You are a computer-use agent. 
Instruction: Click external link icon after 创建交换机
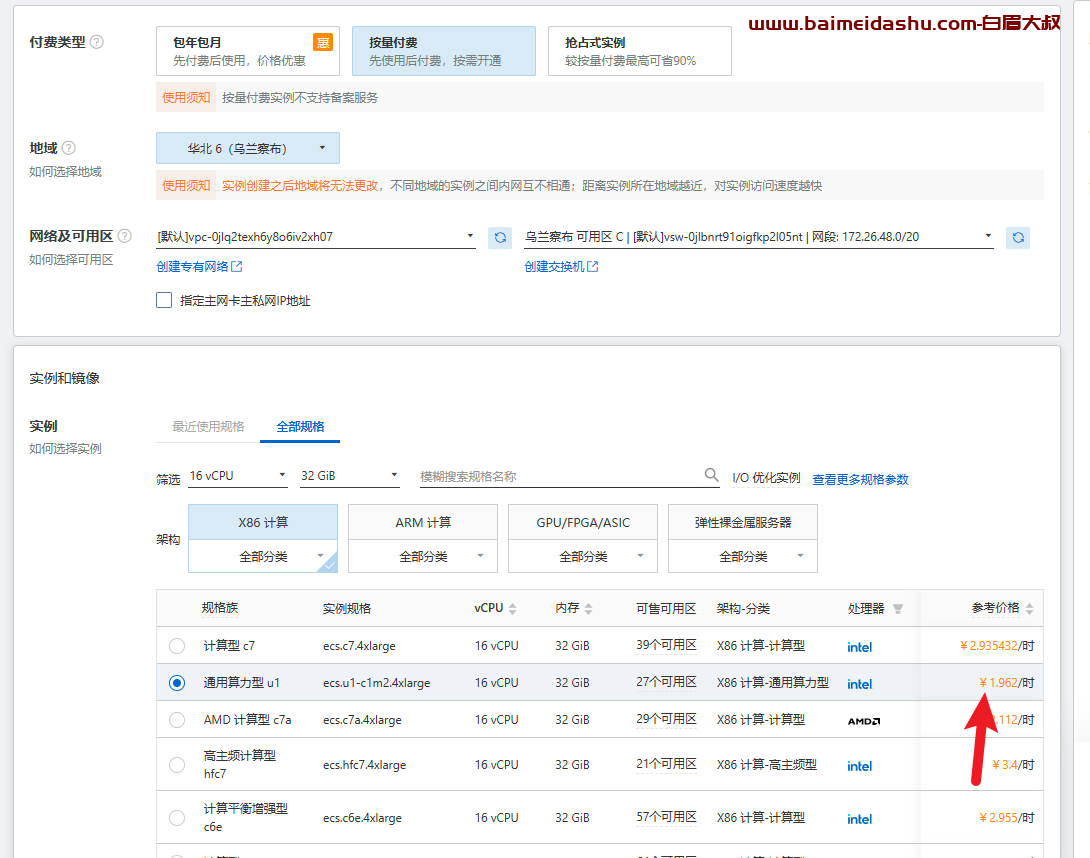(x=592, y=266)
